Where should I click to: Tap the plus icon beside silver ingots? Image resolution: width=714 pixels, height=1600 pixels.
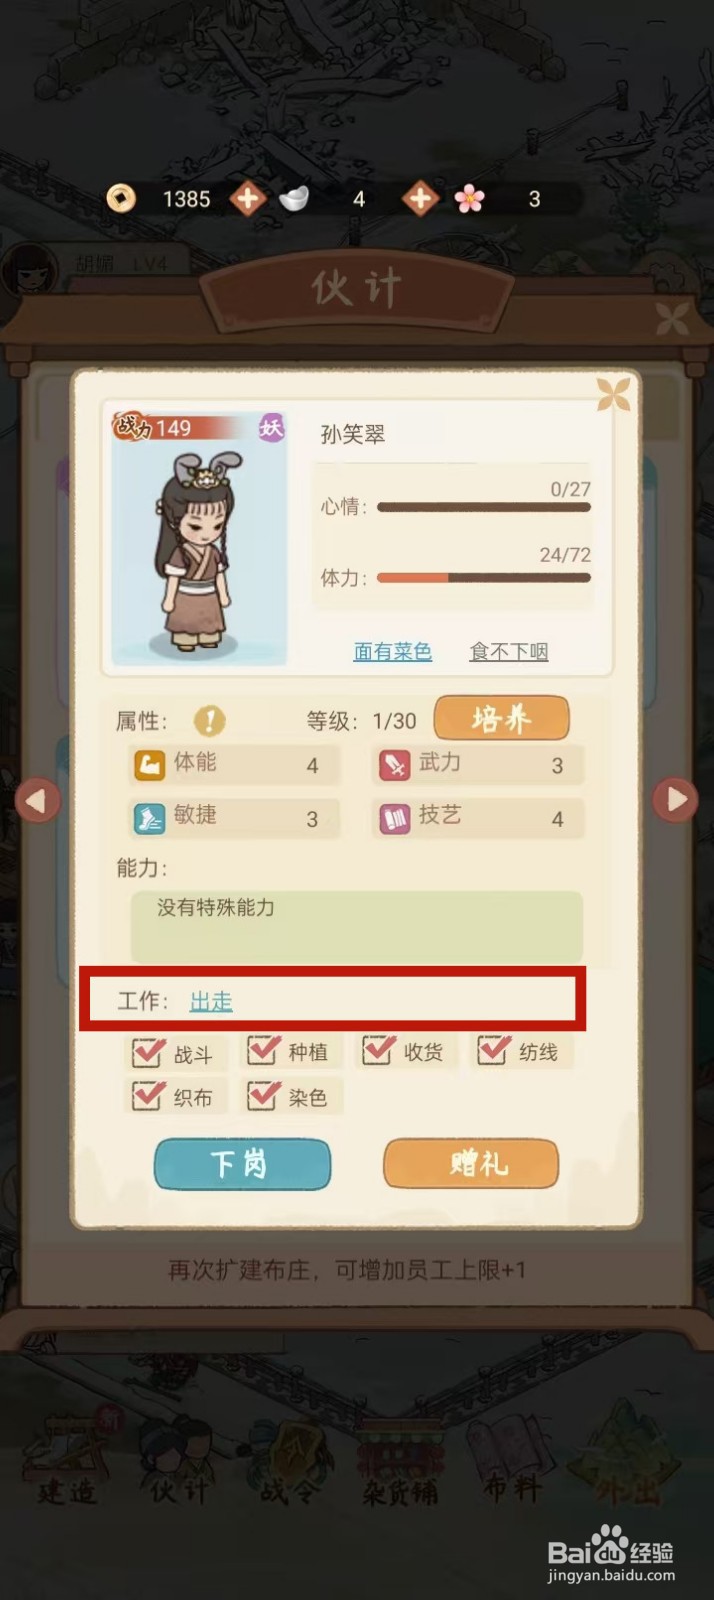point(420,198)
